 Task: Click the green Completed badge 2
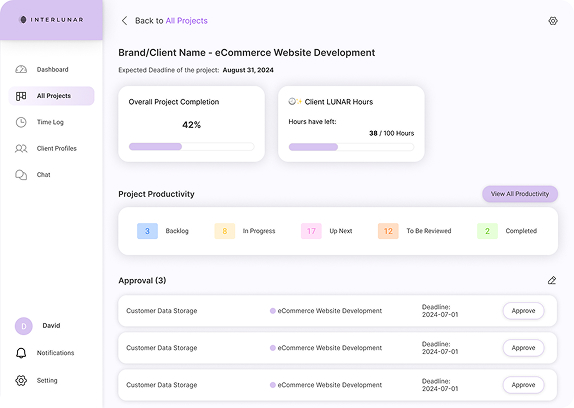tap(487, 231)
